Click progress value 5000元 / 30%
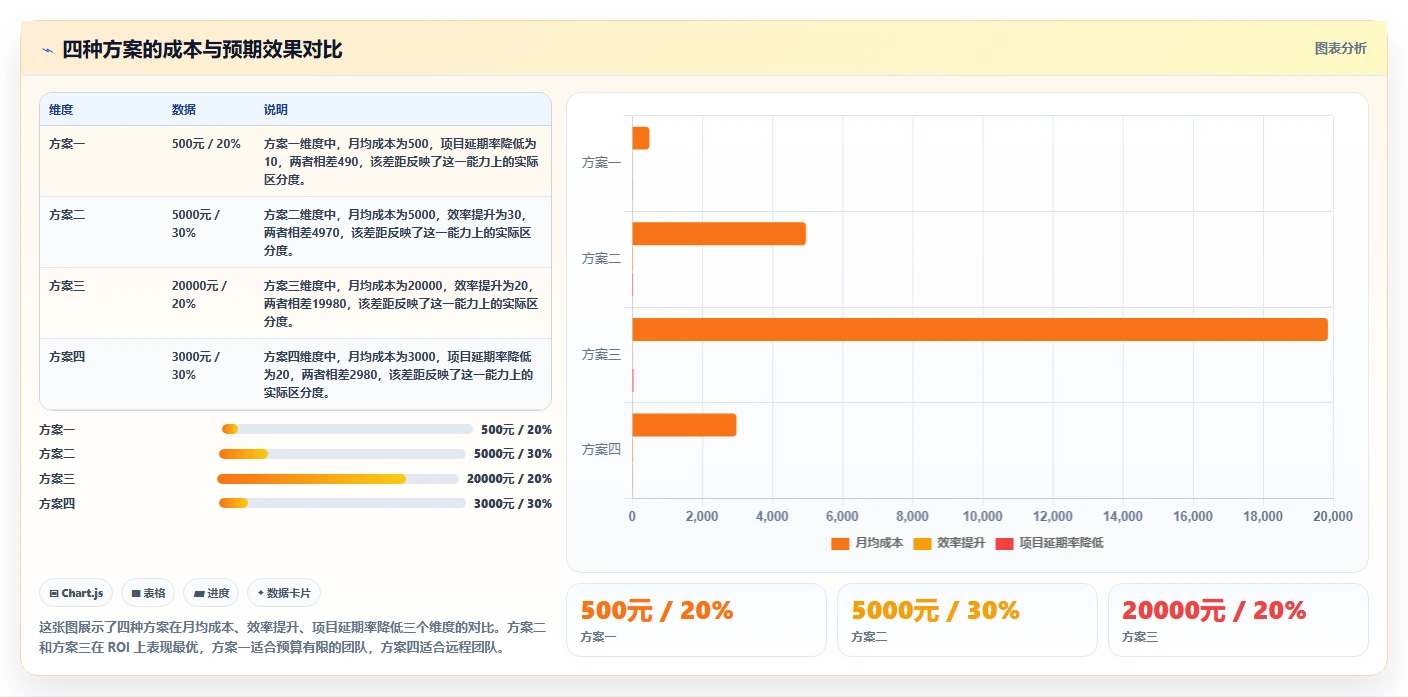The height and width of the screenshot is (697, 1408). pos(513,454)
